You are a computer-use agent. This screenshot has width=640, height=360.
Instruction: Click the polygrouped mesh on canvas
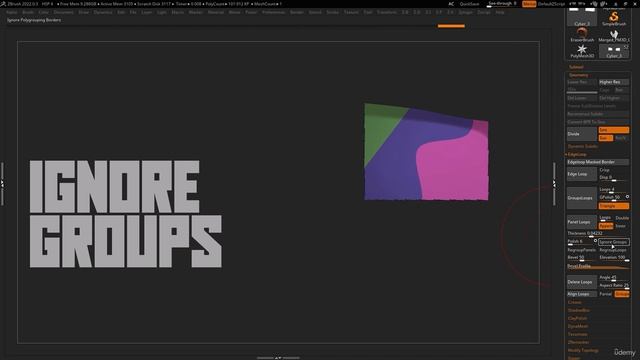[426, 152]
